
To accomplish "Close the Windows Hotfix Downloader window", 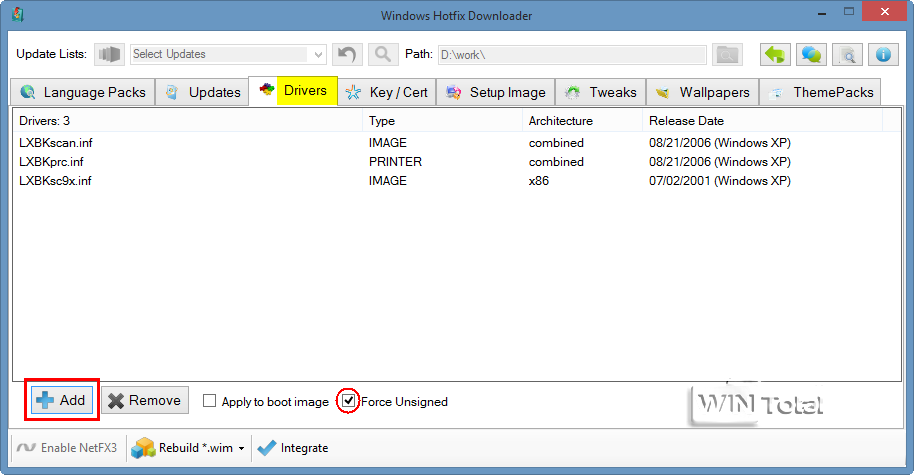I will pyautogui.click(x=885, y=12).
